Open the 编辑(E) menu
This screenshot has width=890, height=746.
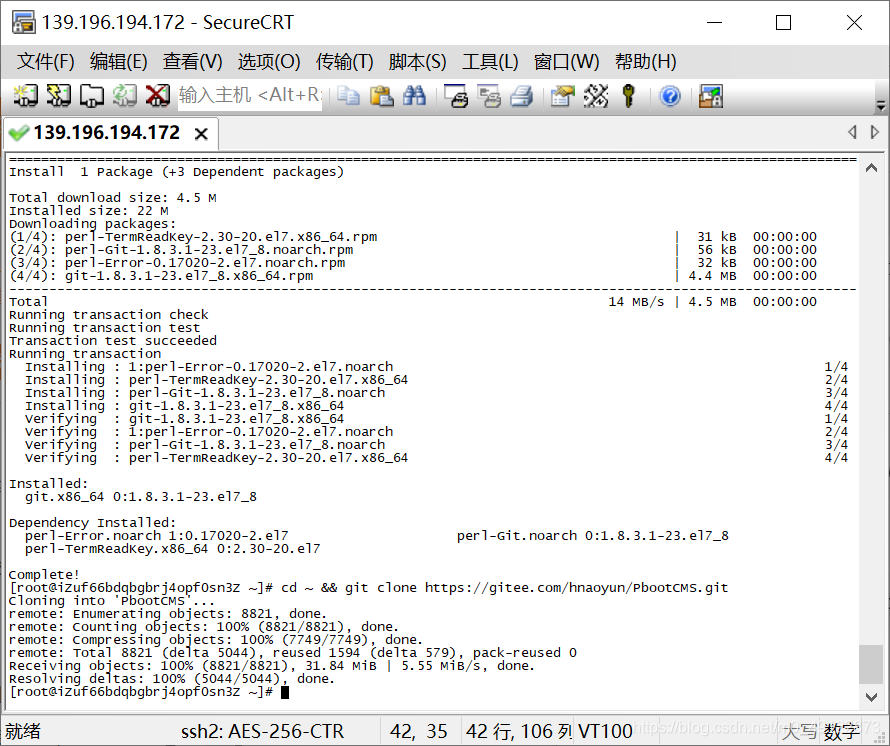(119, 61)
